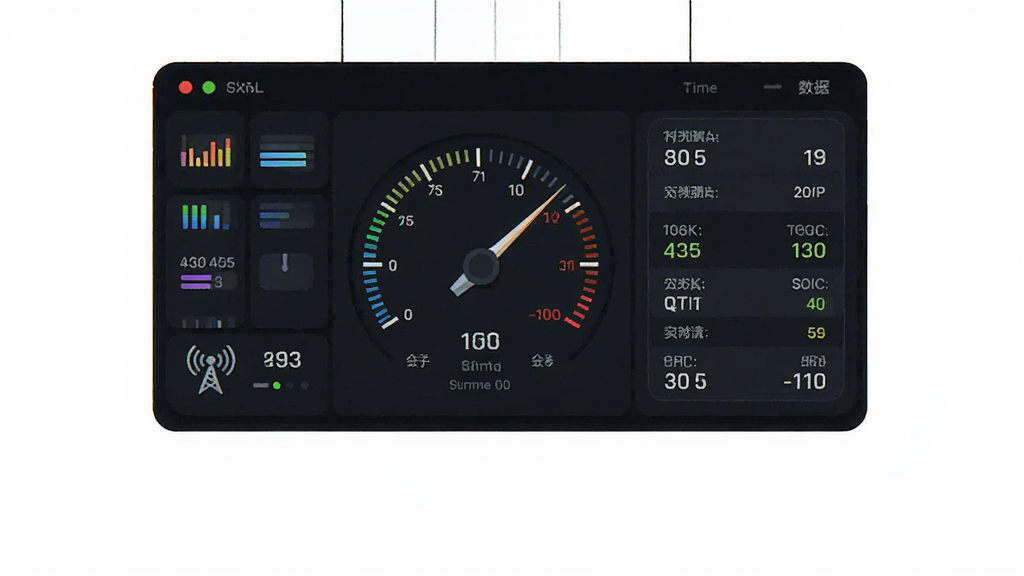The width and height of the screenshot is (1024, 576).
Task: Click the 71 mark on the gauge
Action: (x=479, y=177)
